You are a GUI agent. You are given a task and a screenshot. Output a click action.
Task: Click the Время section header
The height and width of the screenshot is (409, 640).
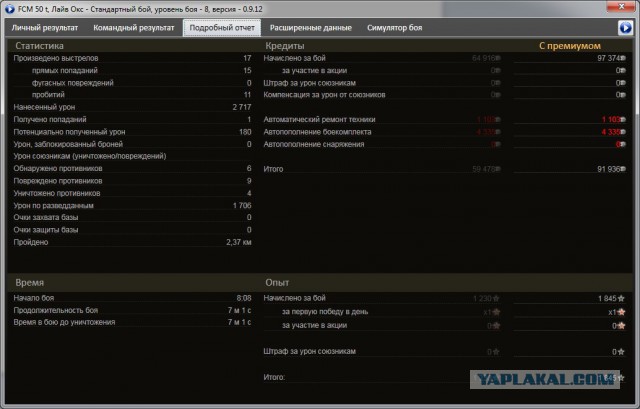(29, 282)
